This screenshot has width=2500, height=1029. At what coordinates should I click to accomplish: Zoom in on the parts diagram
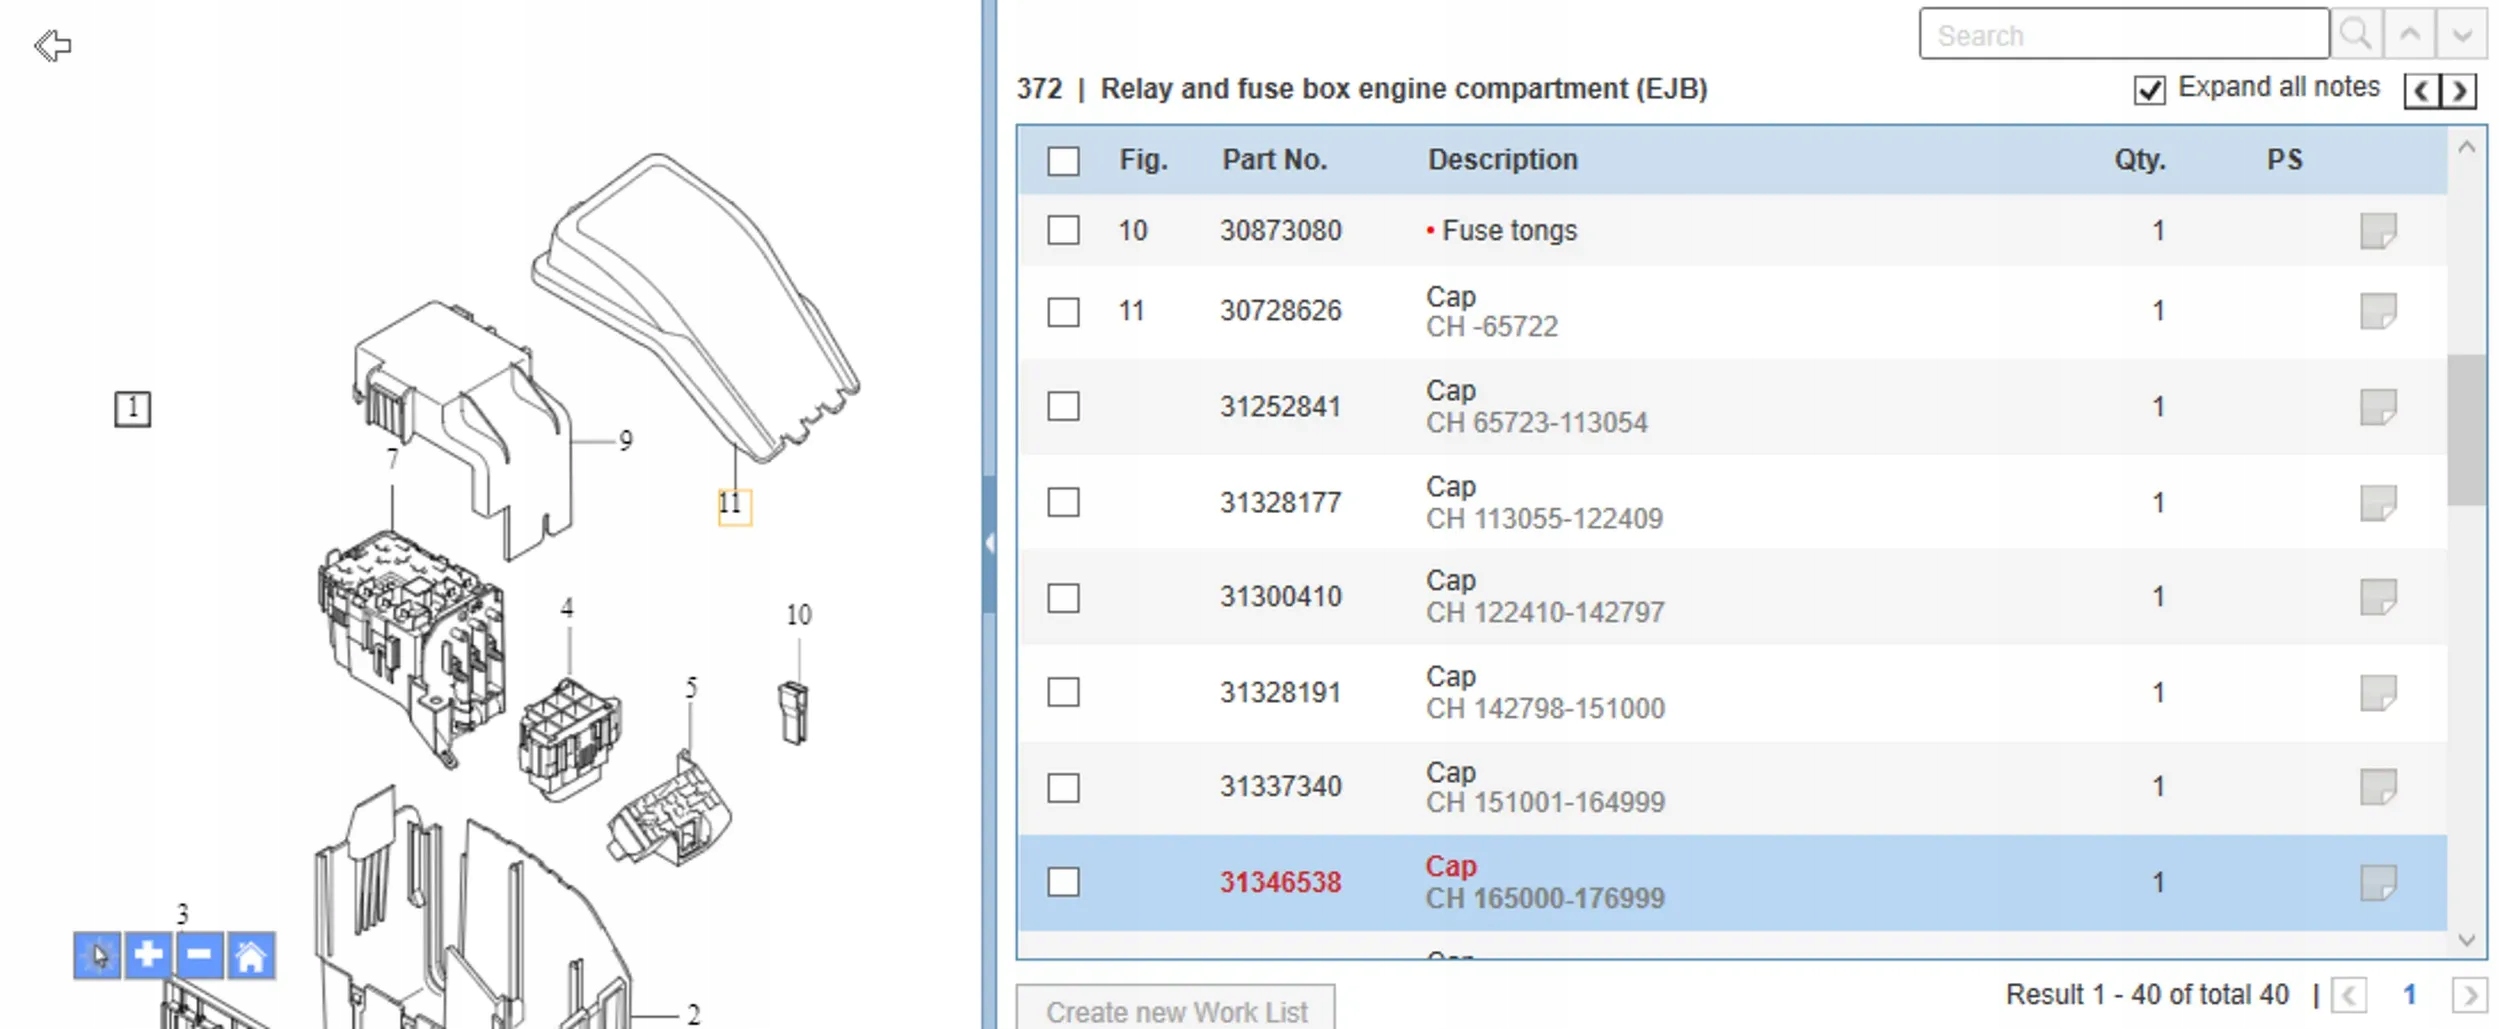148,956
